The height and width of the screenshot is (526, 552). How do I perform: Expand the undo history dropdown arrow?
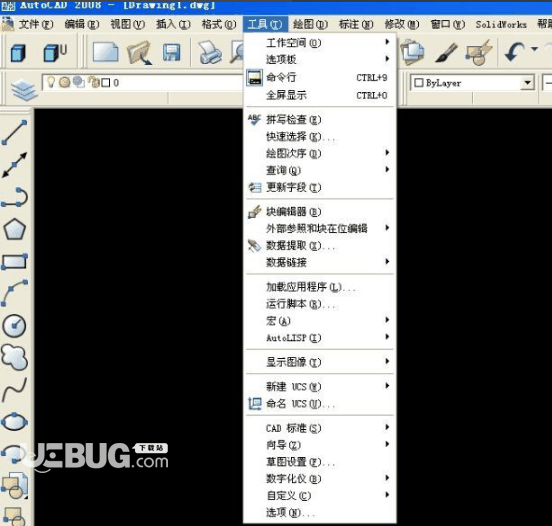click(534, 49)
